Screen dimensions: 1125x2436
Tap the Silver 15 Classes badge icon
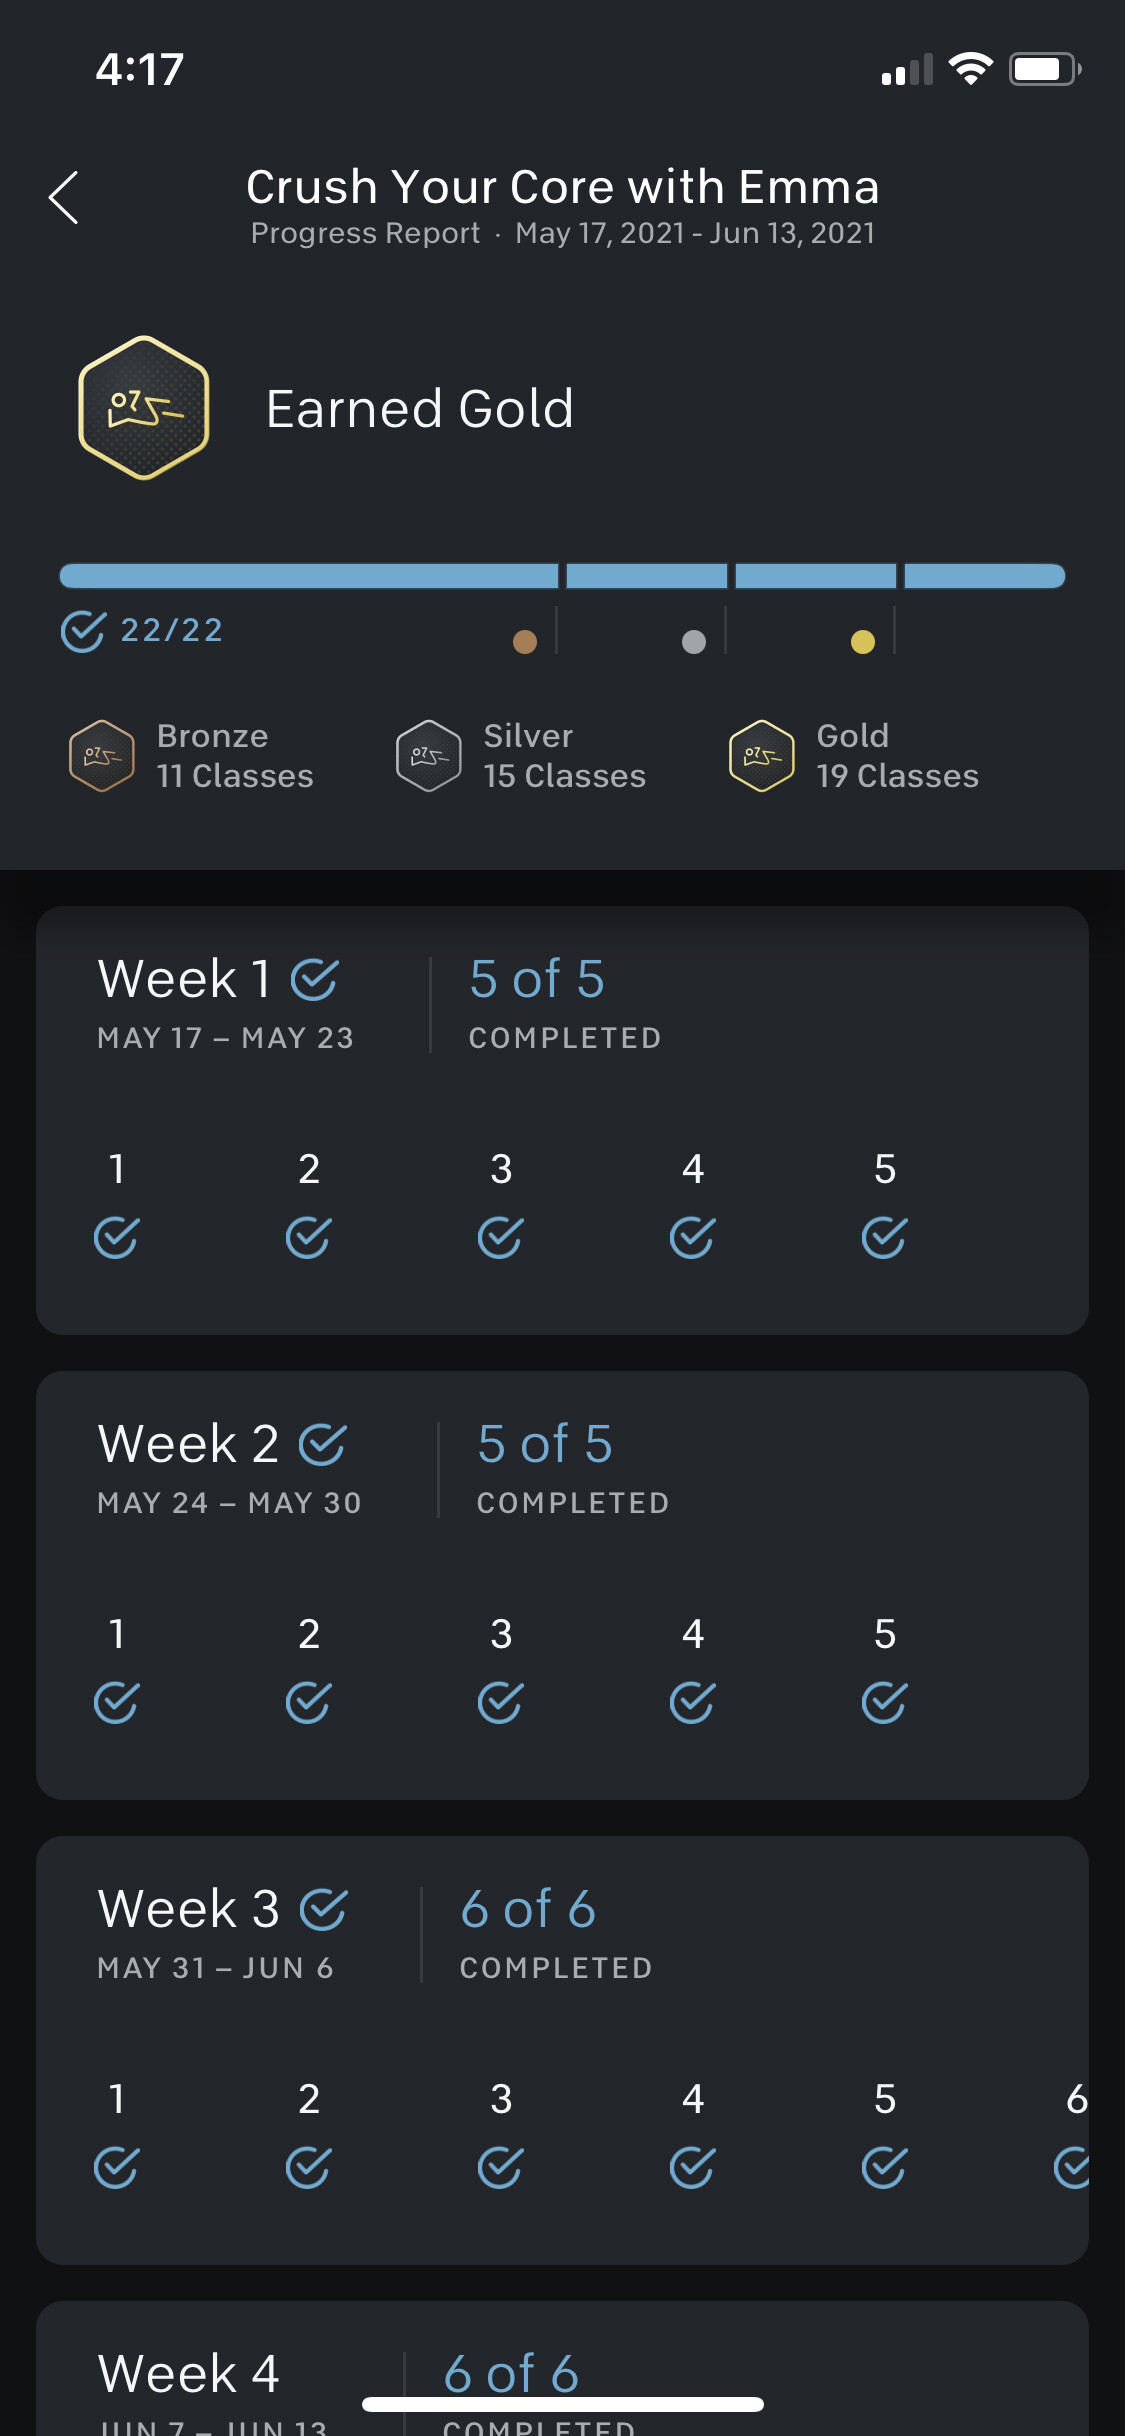429,756
